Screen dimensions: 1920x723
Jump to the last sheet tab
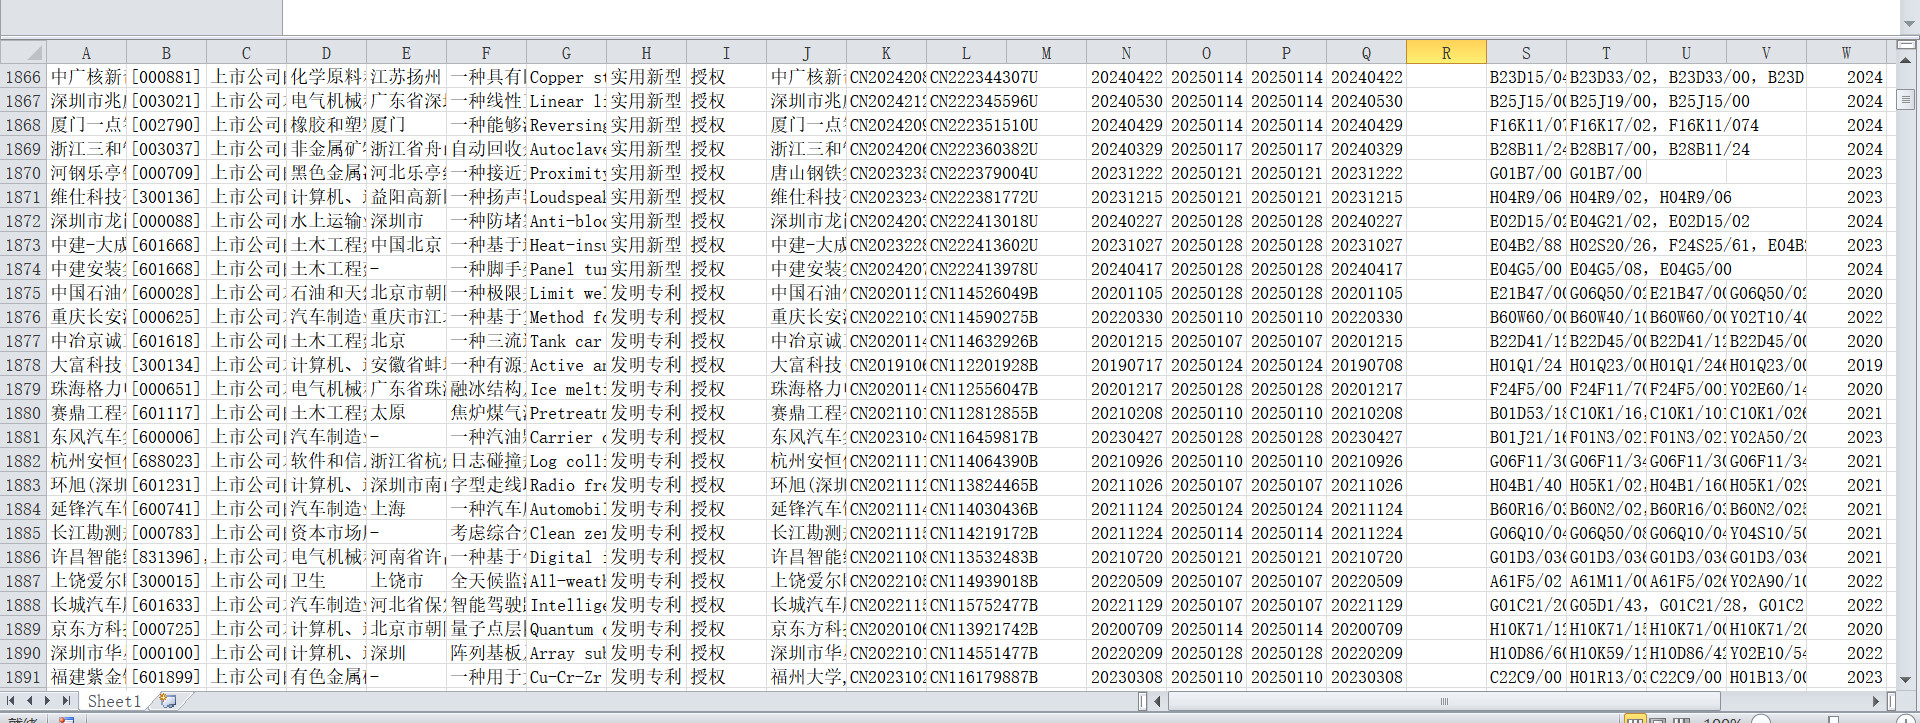point(67,701)
